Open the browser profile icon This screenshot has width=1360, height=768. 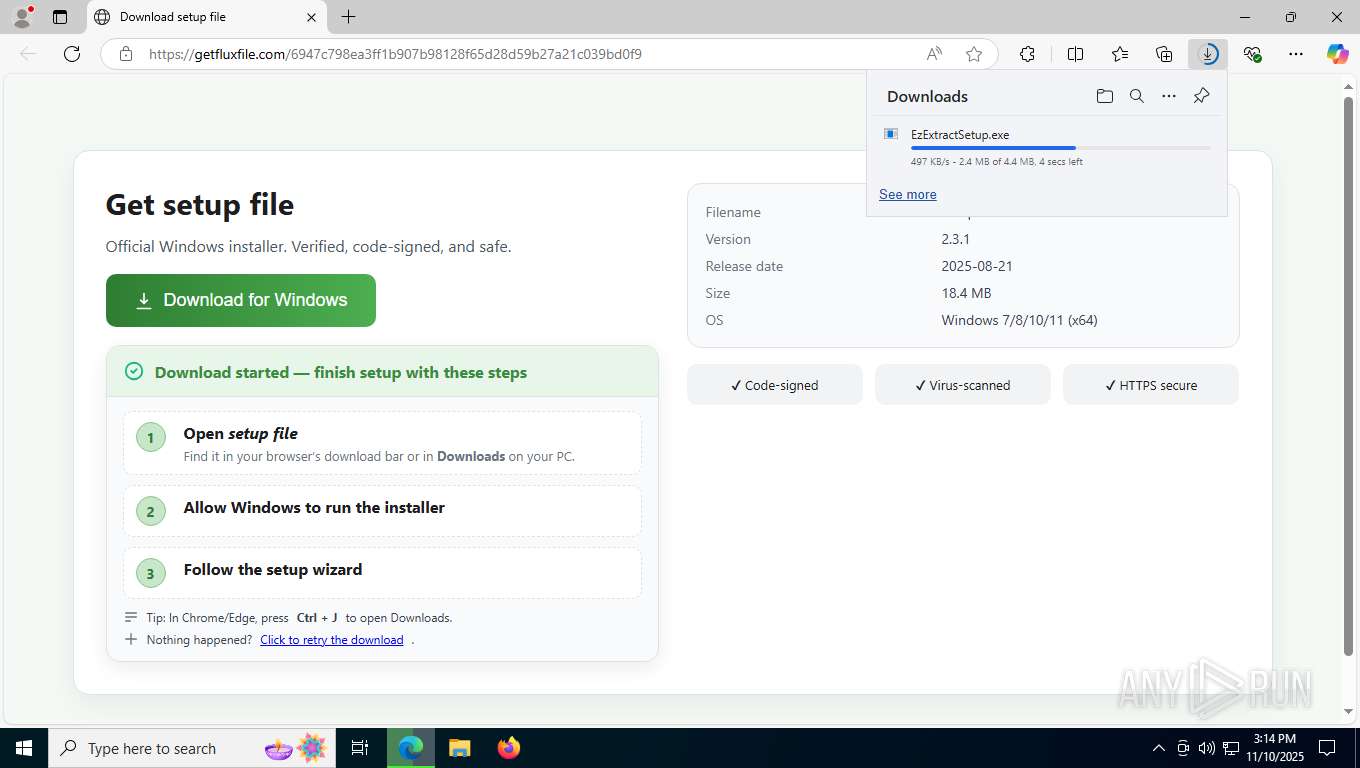pos(21,17)
